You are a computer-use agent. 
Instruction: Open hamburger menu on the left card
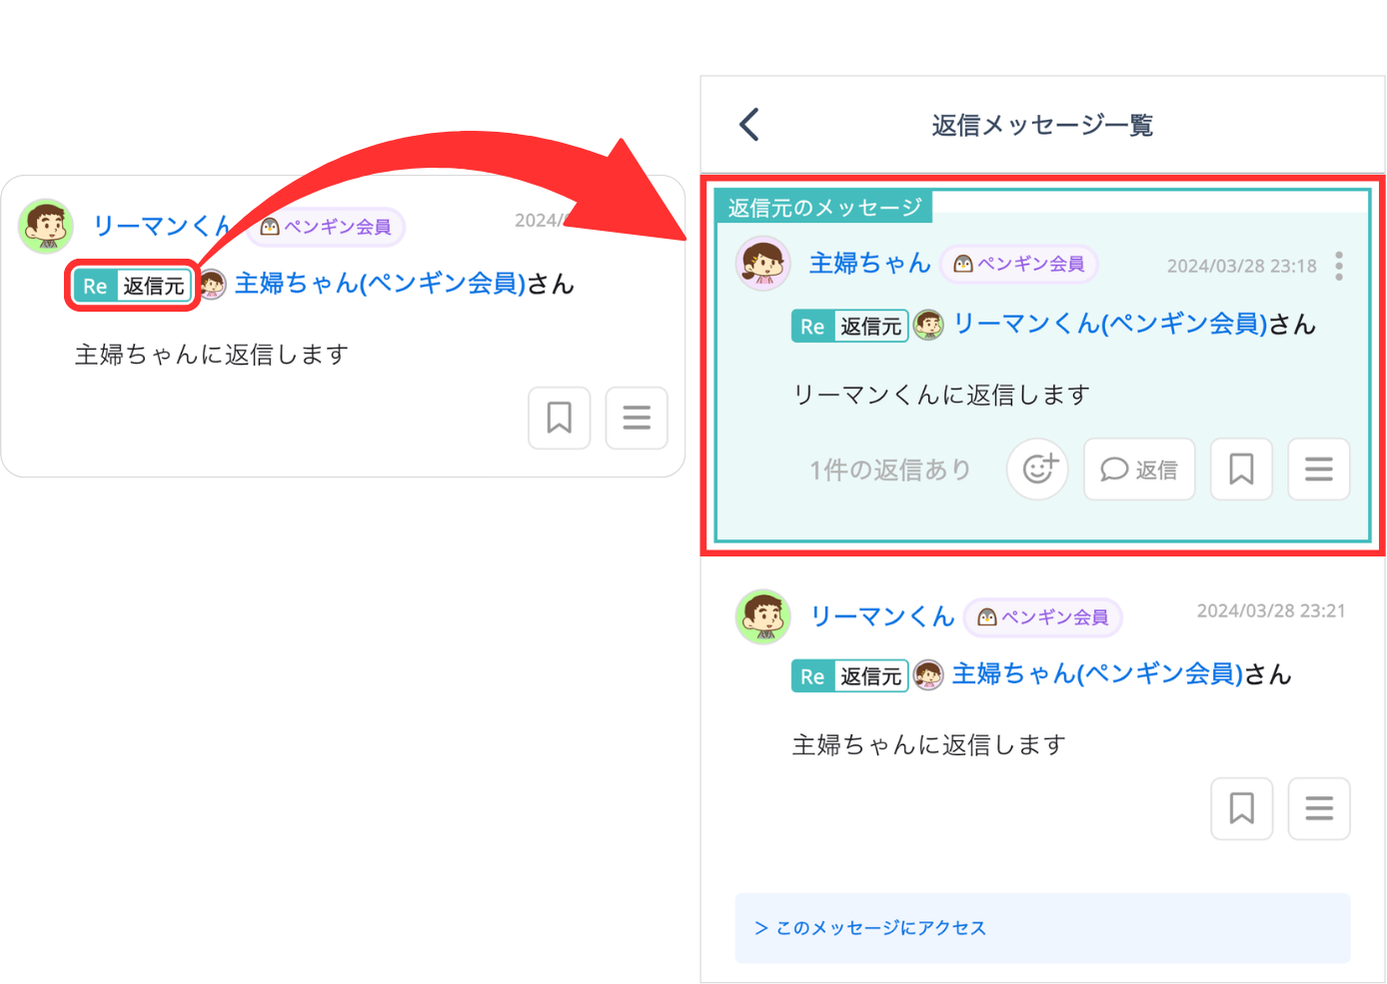pos(636,418)
